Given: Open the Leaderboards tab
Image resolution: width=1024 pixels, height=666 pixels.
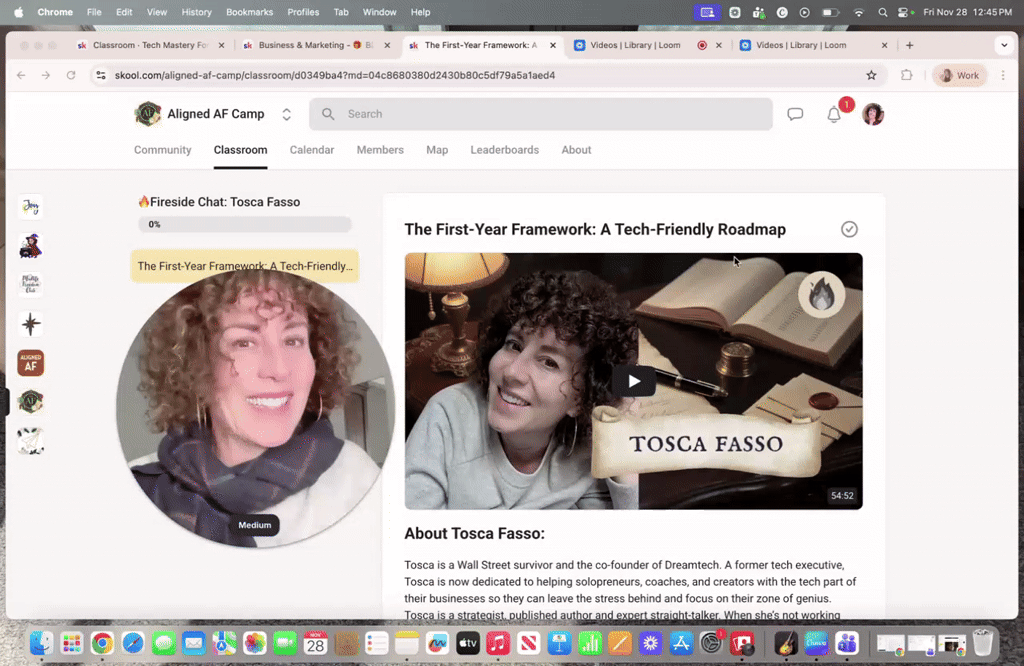Looking at the screenshot, I should 505,150.
